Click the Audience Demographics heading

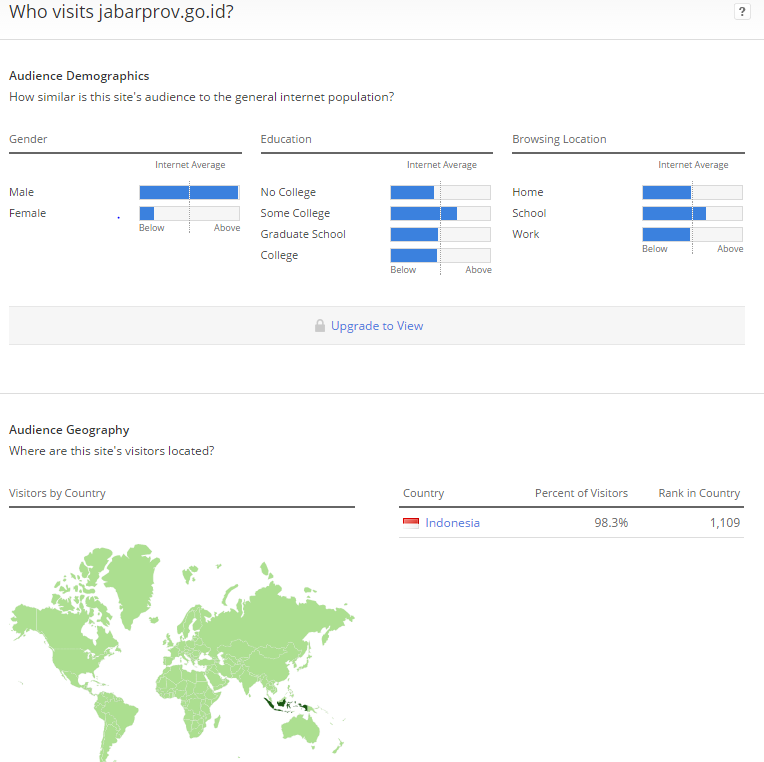79,76
